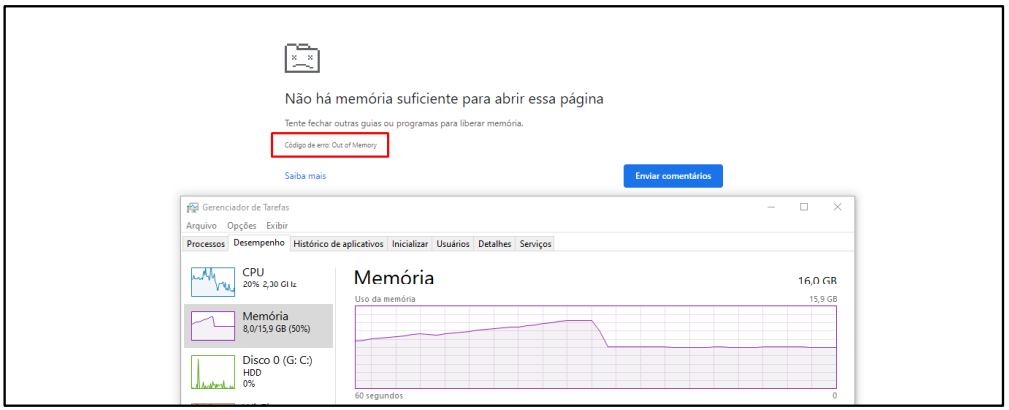The width and height of the screenshot is (1009, 410).
Task: Select the Memória graph thumbnail in sidebar
Action: (x=213, y=326)
